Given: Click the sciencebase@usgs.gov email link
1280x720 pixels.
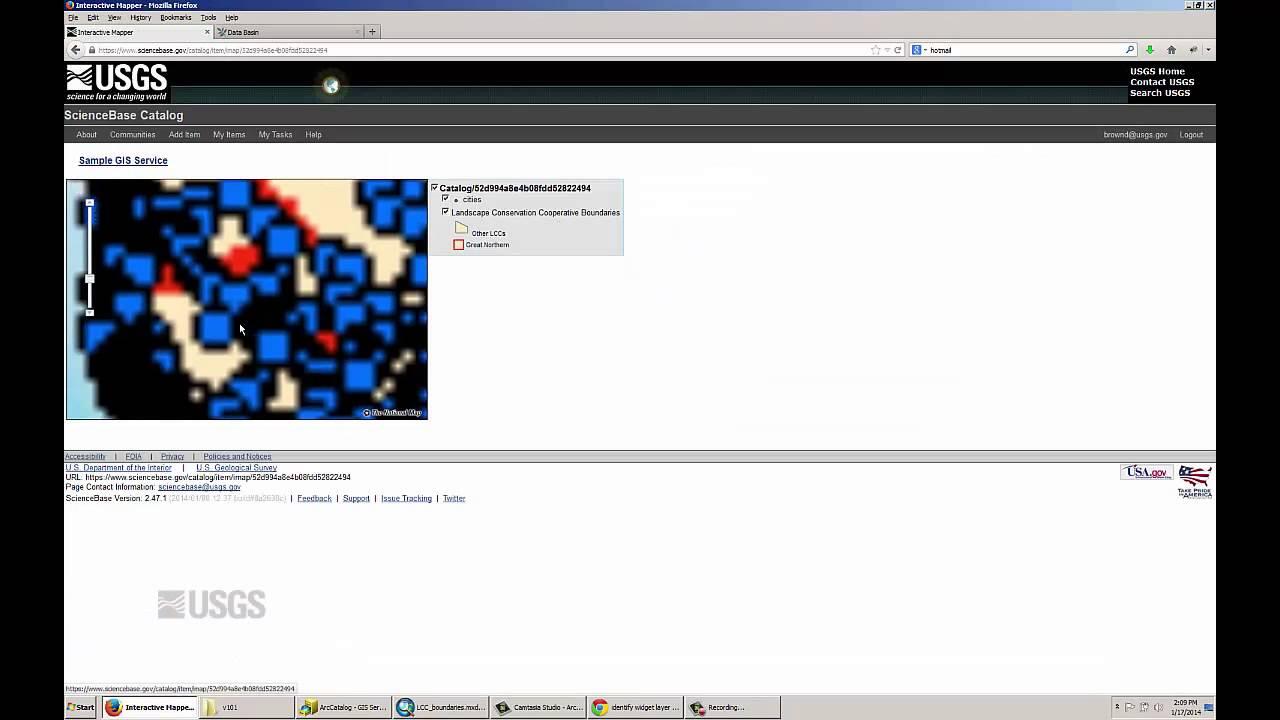Looking at the screenshot, I should 199,487.
